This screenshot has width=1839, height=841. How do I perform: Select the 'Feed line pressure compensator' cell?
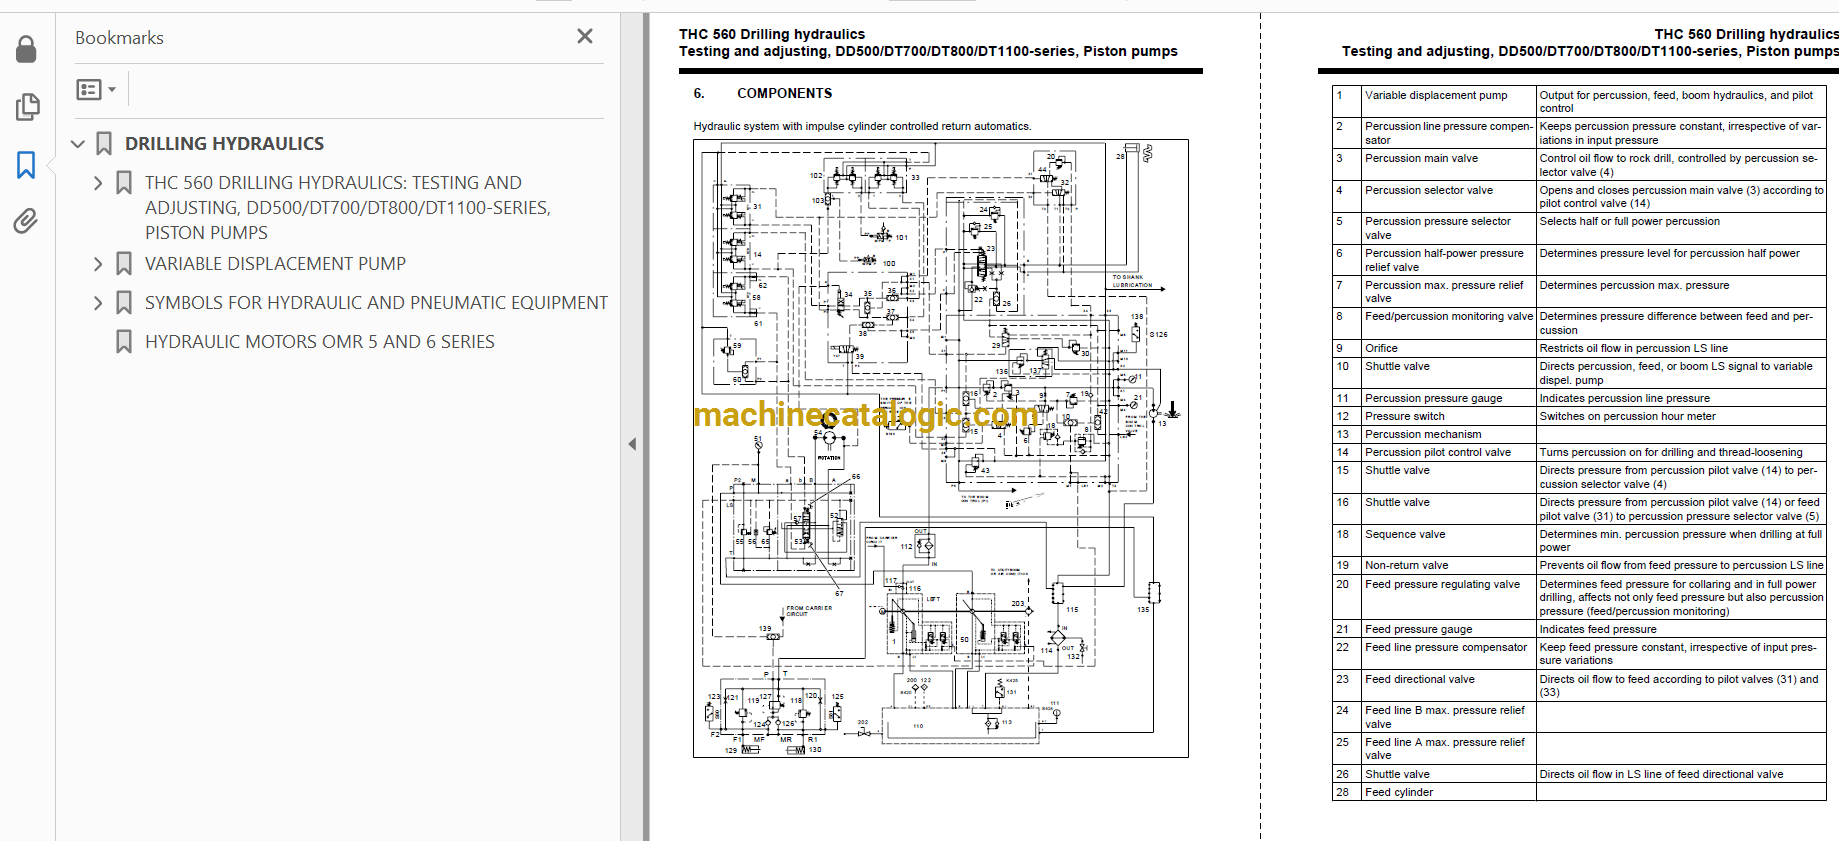(1448, 653)
